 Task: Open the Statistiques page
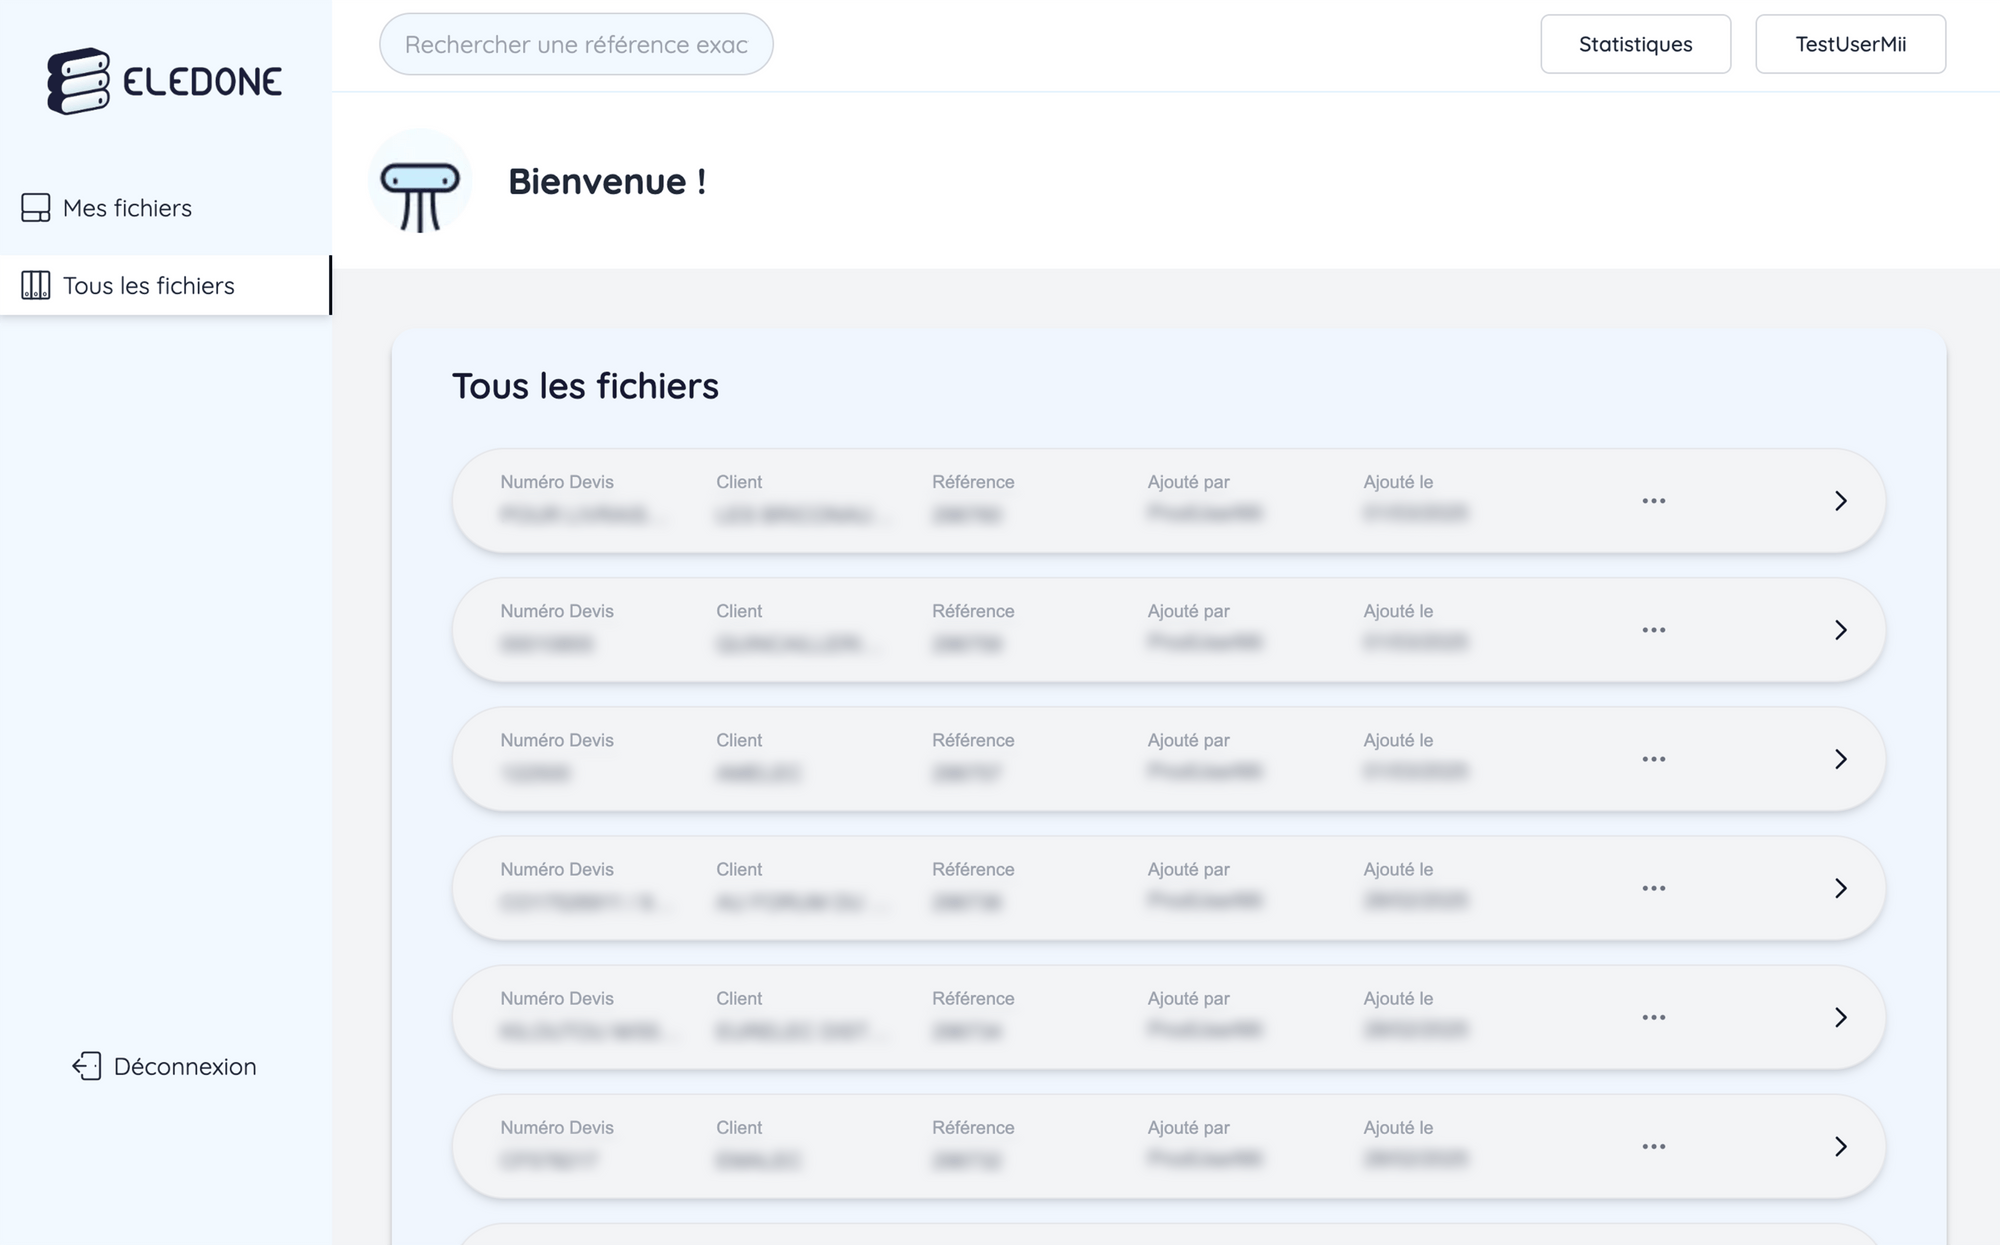pos(1636,44)
